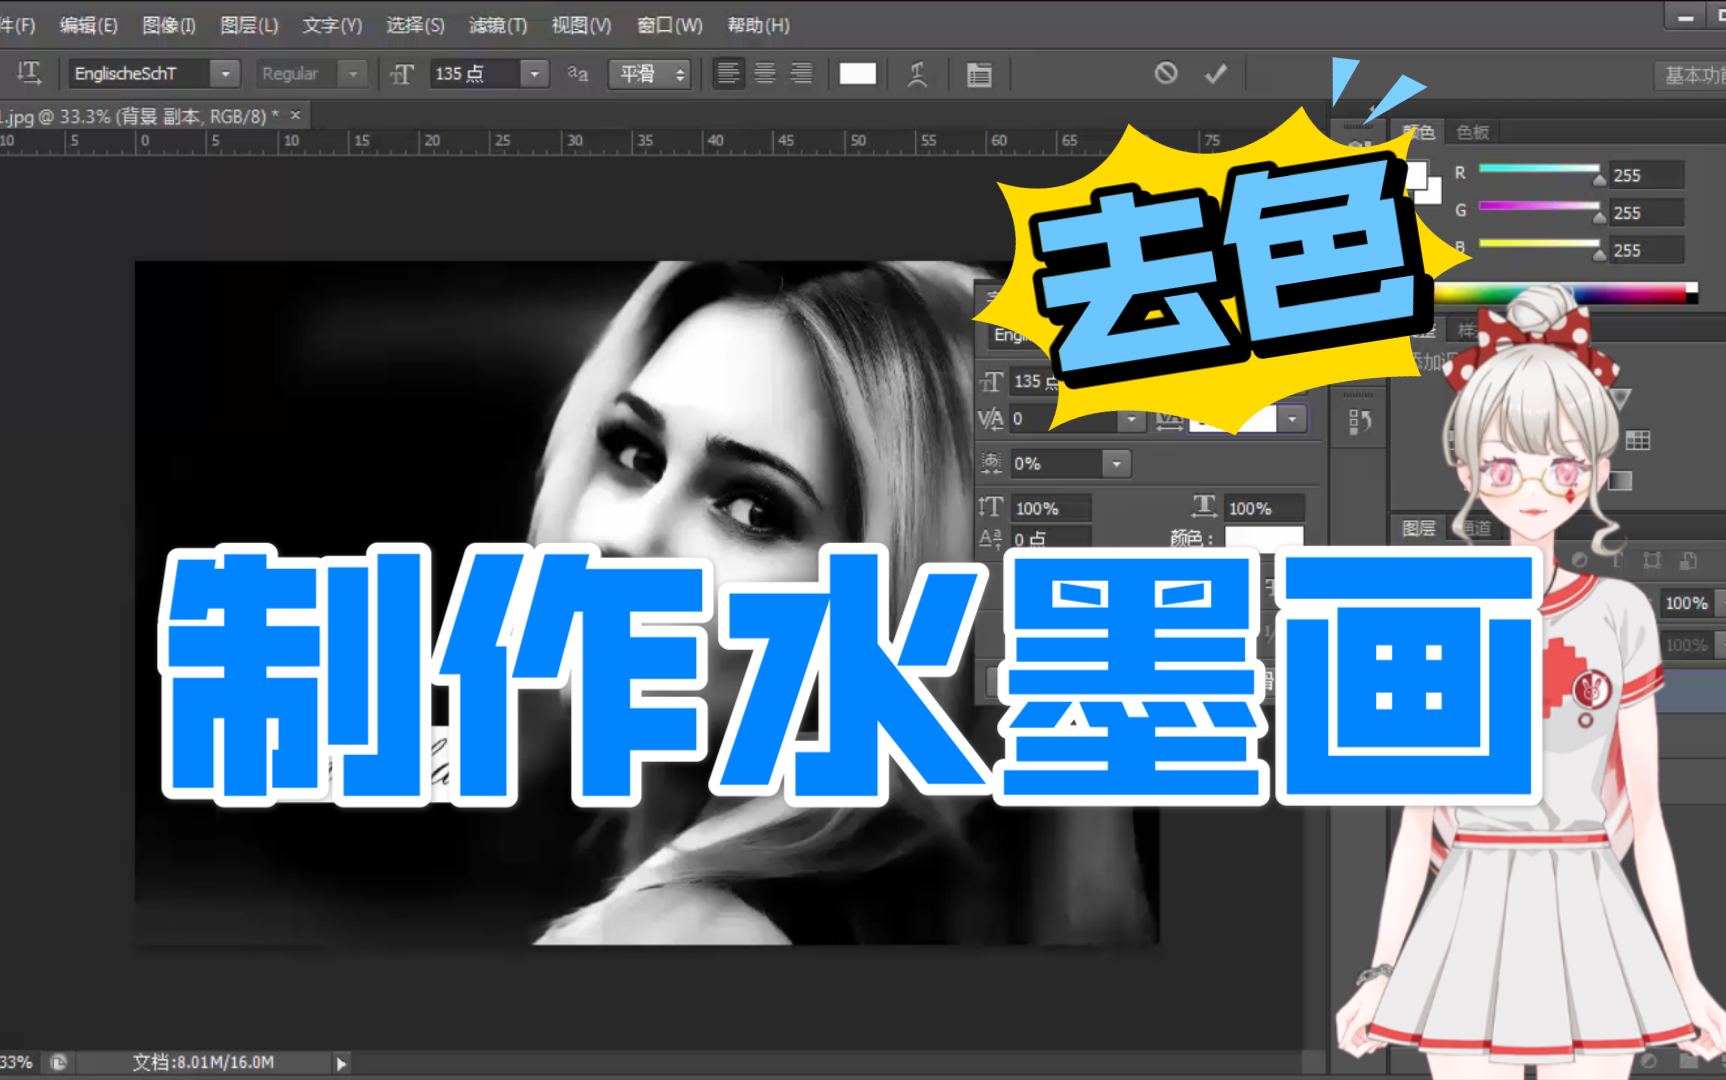This screenshot has height=1080, width=1726.
Task: Switch to the 色板 swatches tab
Action: pyautogui.click(x=1473, y=131)
